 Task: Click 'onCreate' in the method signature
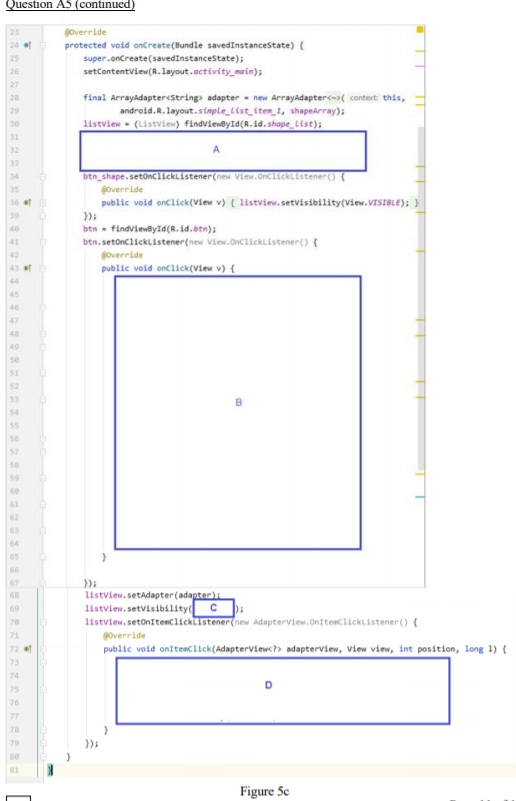[x=152, y=45]
